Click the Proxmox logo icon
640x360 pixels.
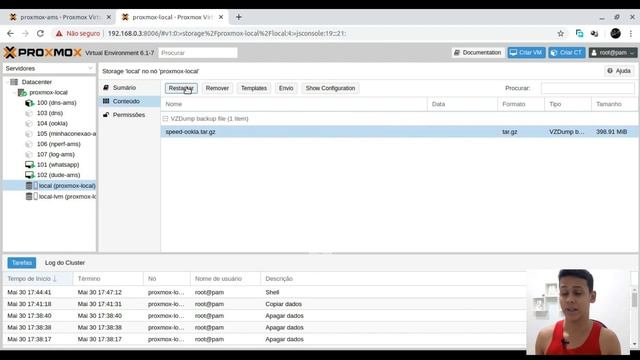[10, 52]
